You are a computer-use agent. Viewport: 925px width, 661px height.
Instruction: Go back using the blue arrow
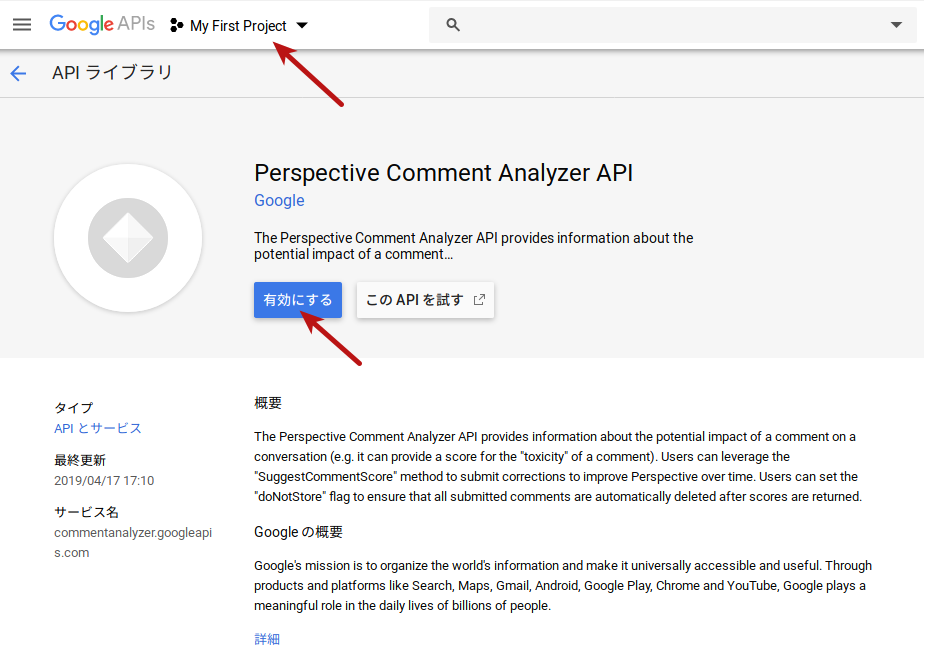coord(18,73)
